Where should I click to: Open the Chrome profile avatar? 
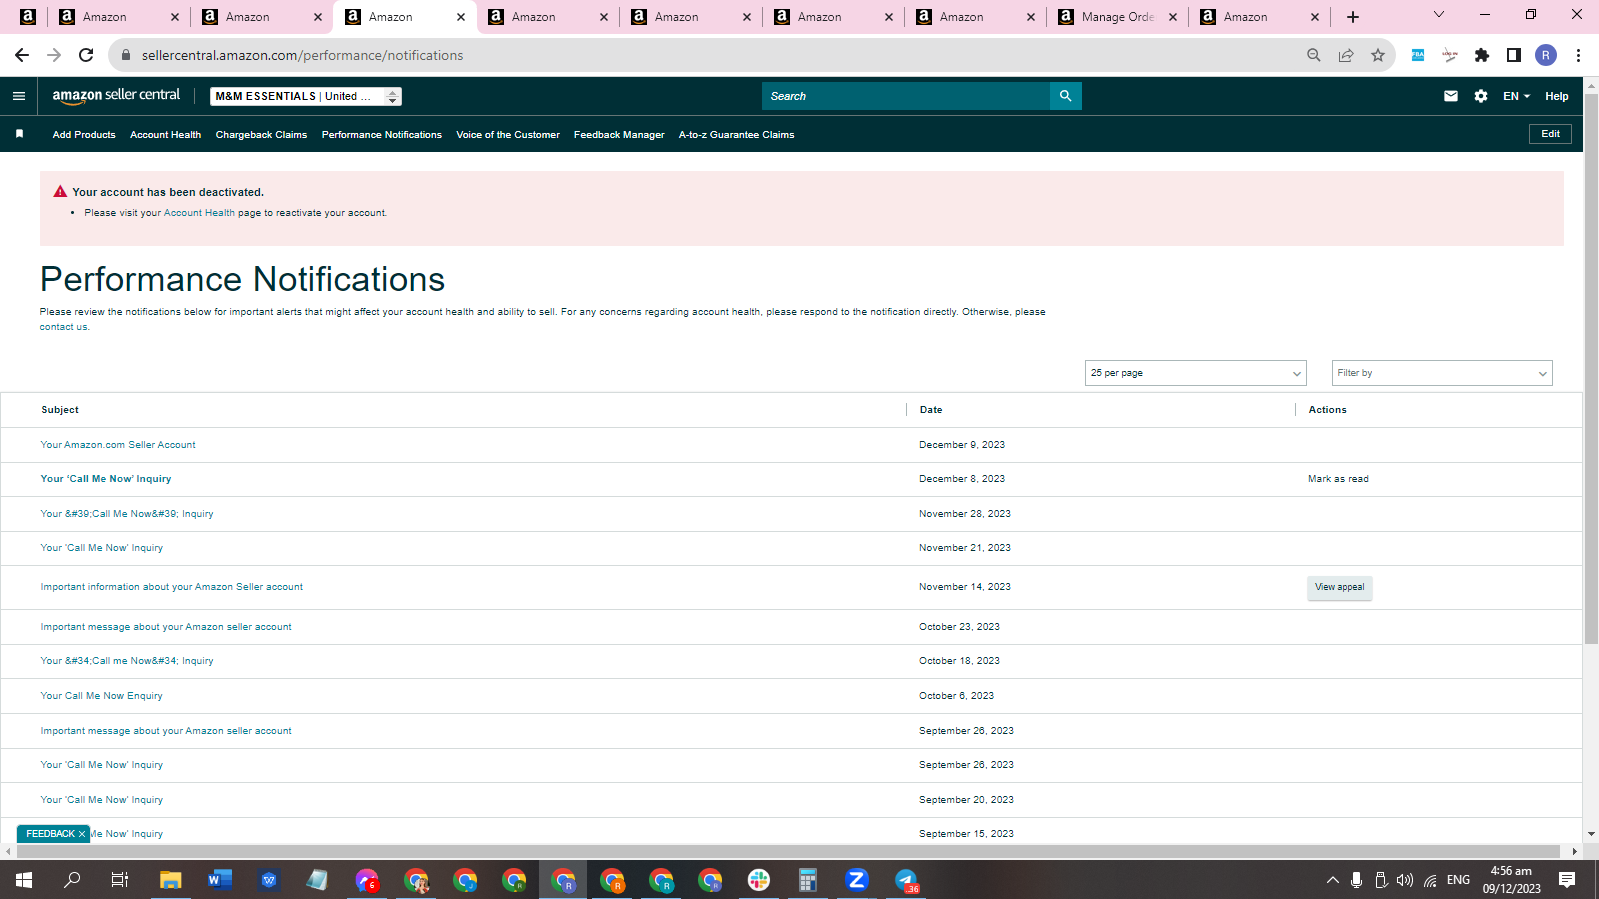[x=1546, y=55]
